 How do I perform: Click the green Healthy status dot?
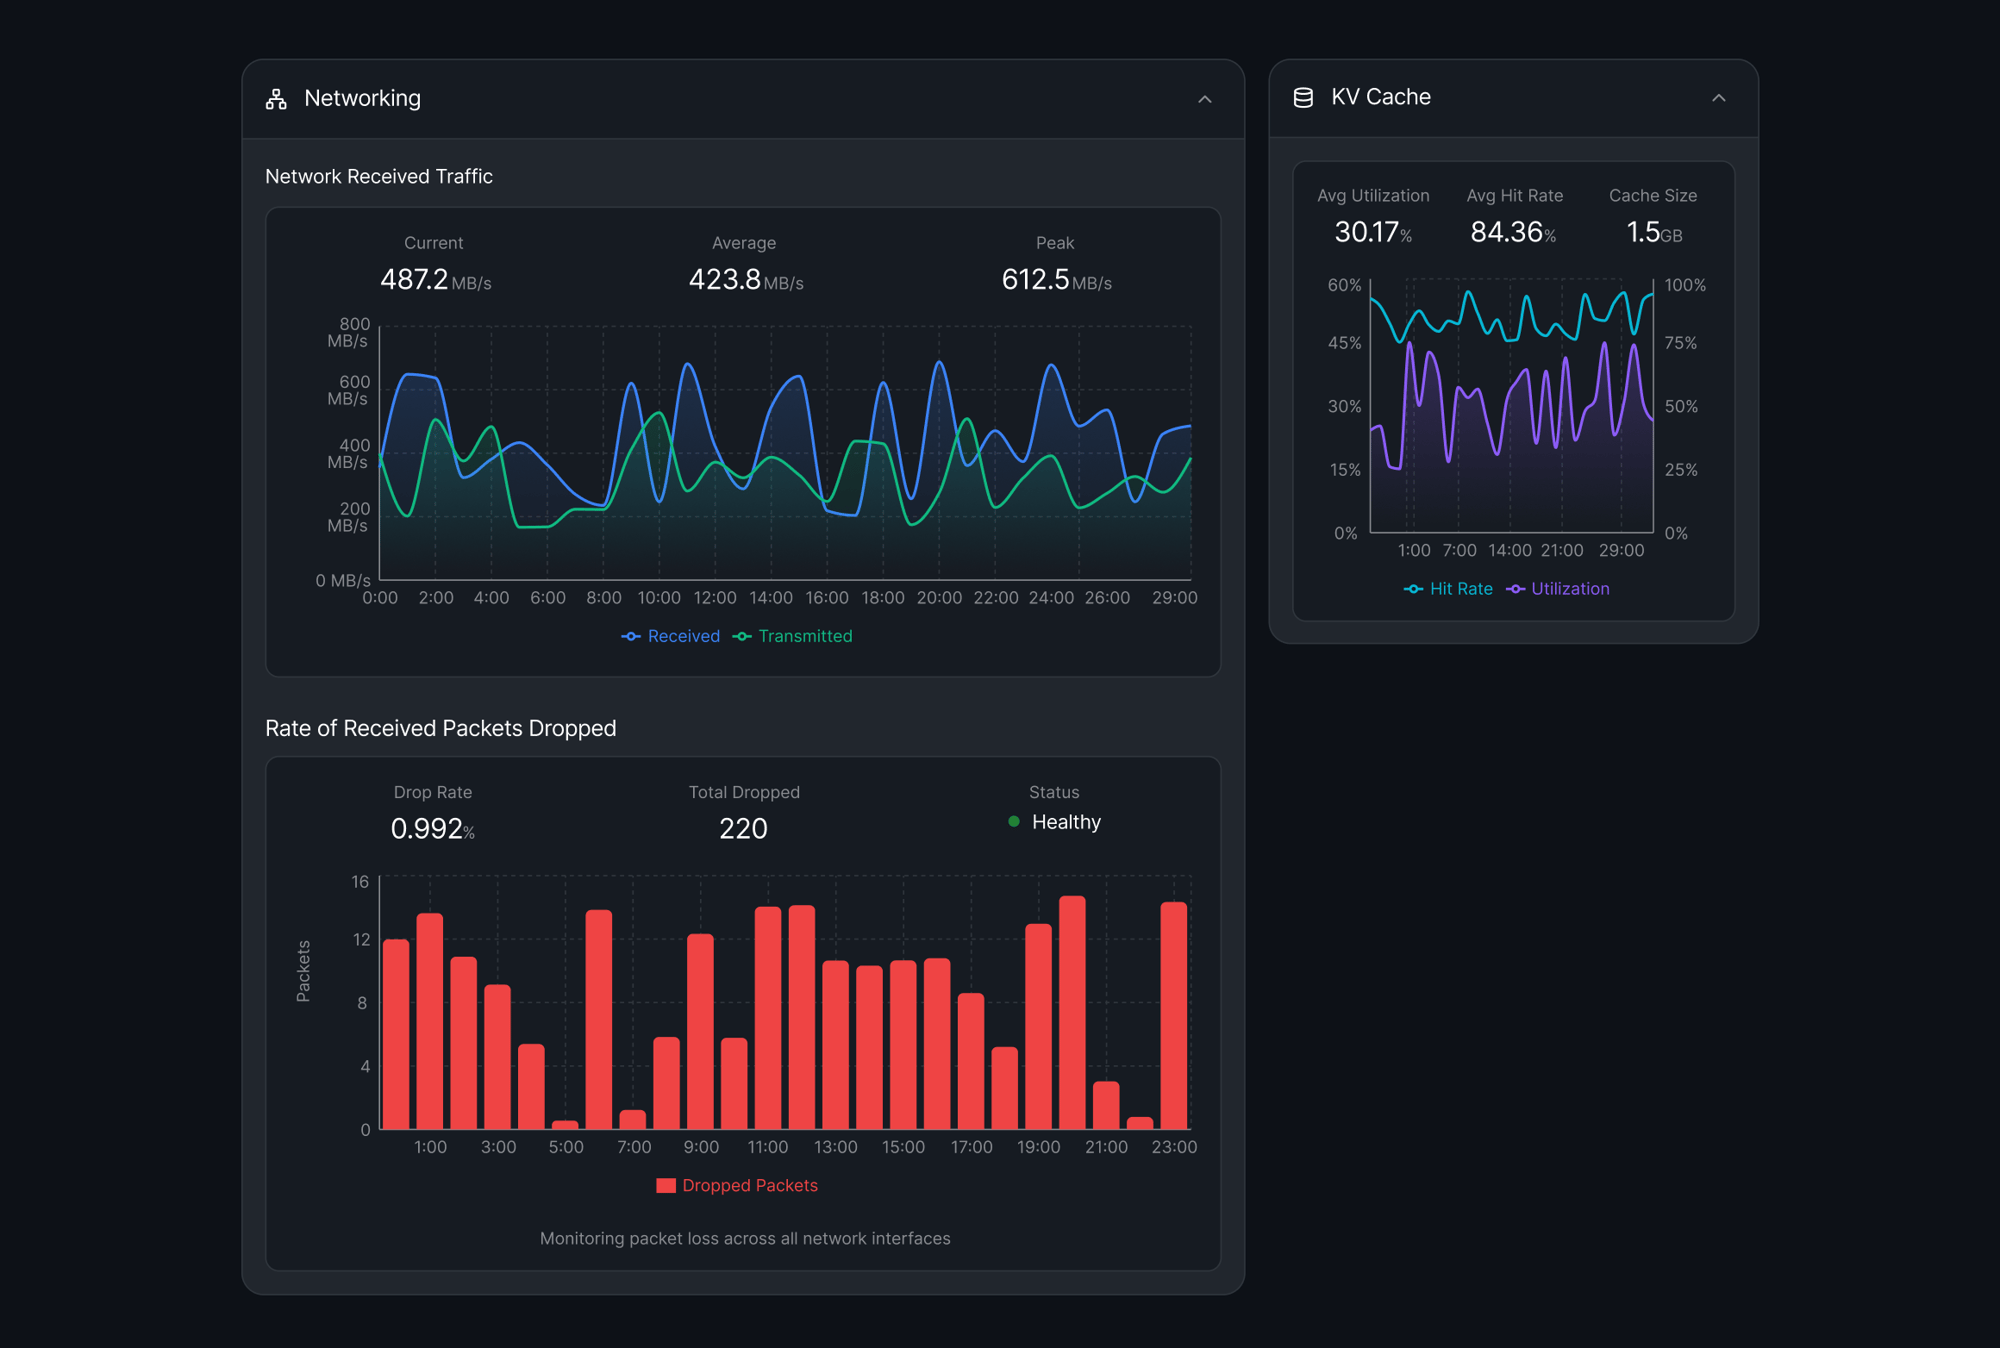[1013, 822]
